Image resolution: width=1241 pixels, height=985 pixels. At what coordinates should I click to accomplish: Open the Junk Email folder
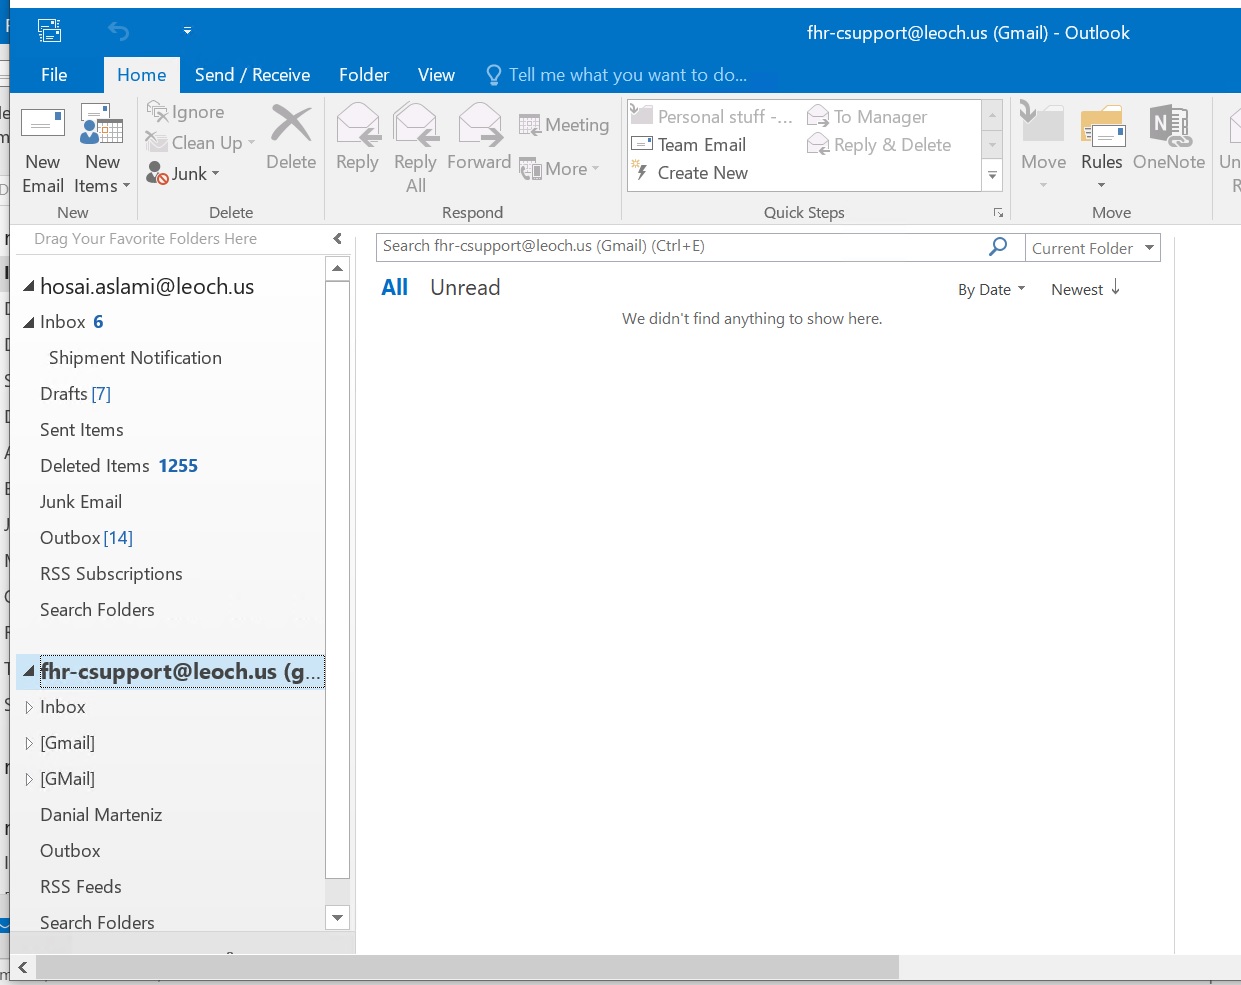pyautogui.click(x=81, y=502)
